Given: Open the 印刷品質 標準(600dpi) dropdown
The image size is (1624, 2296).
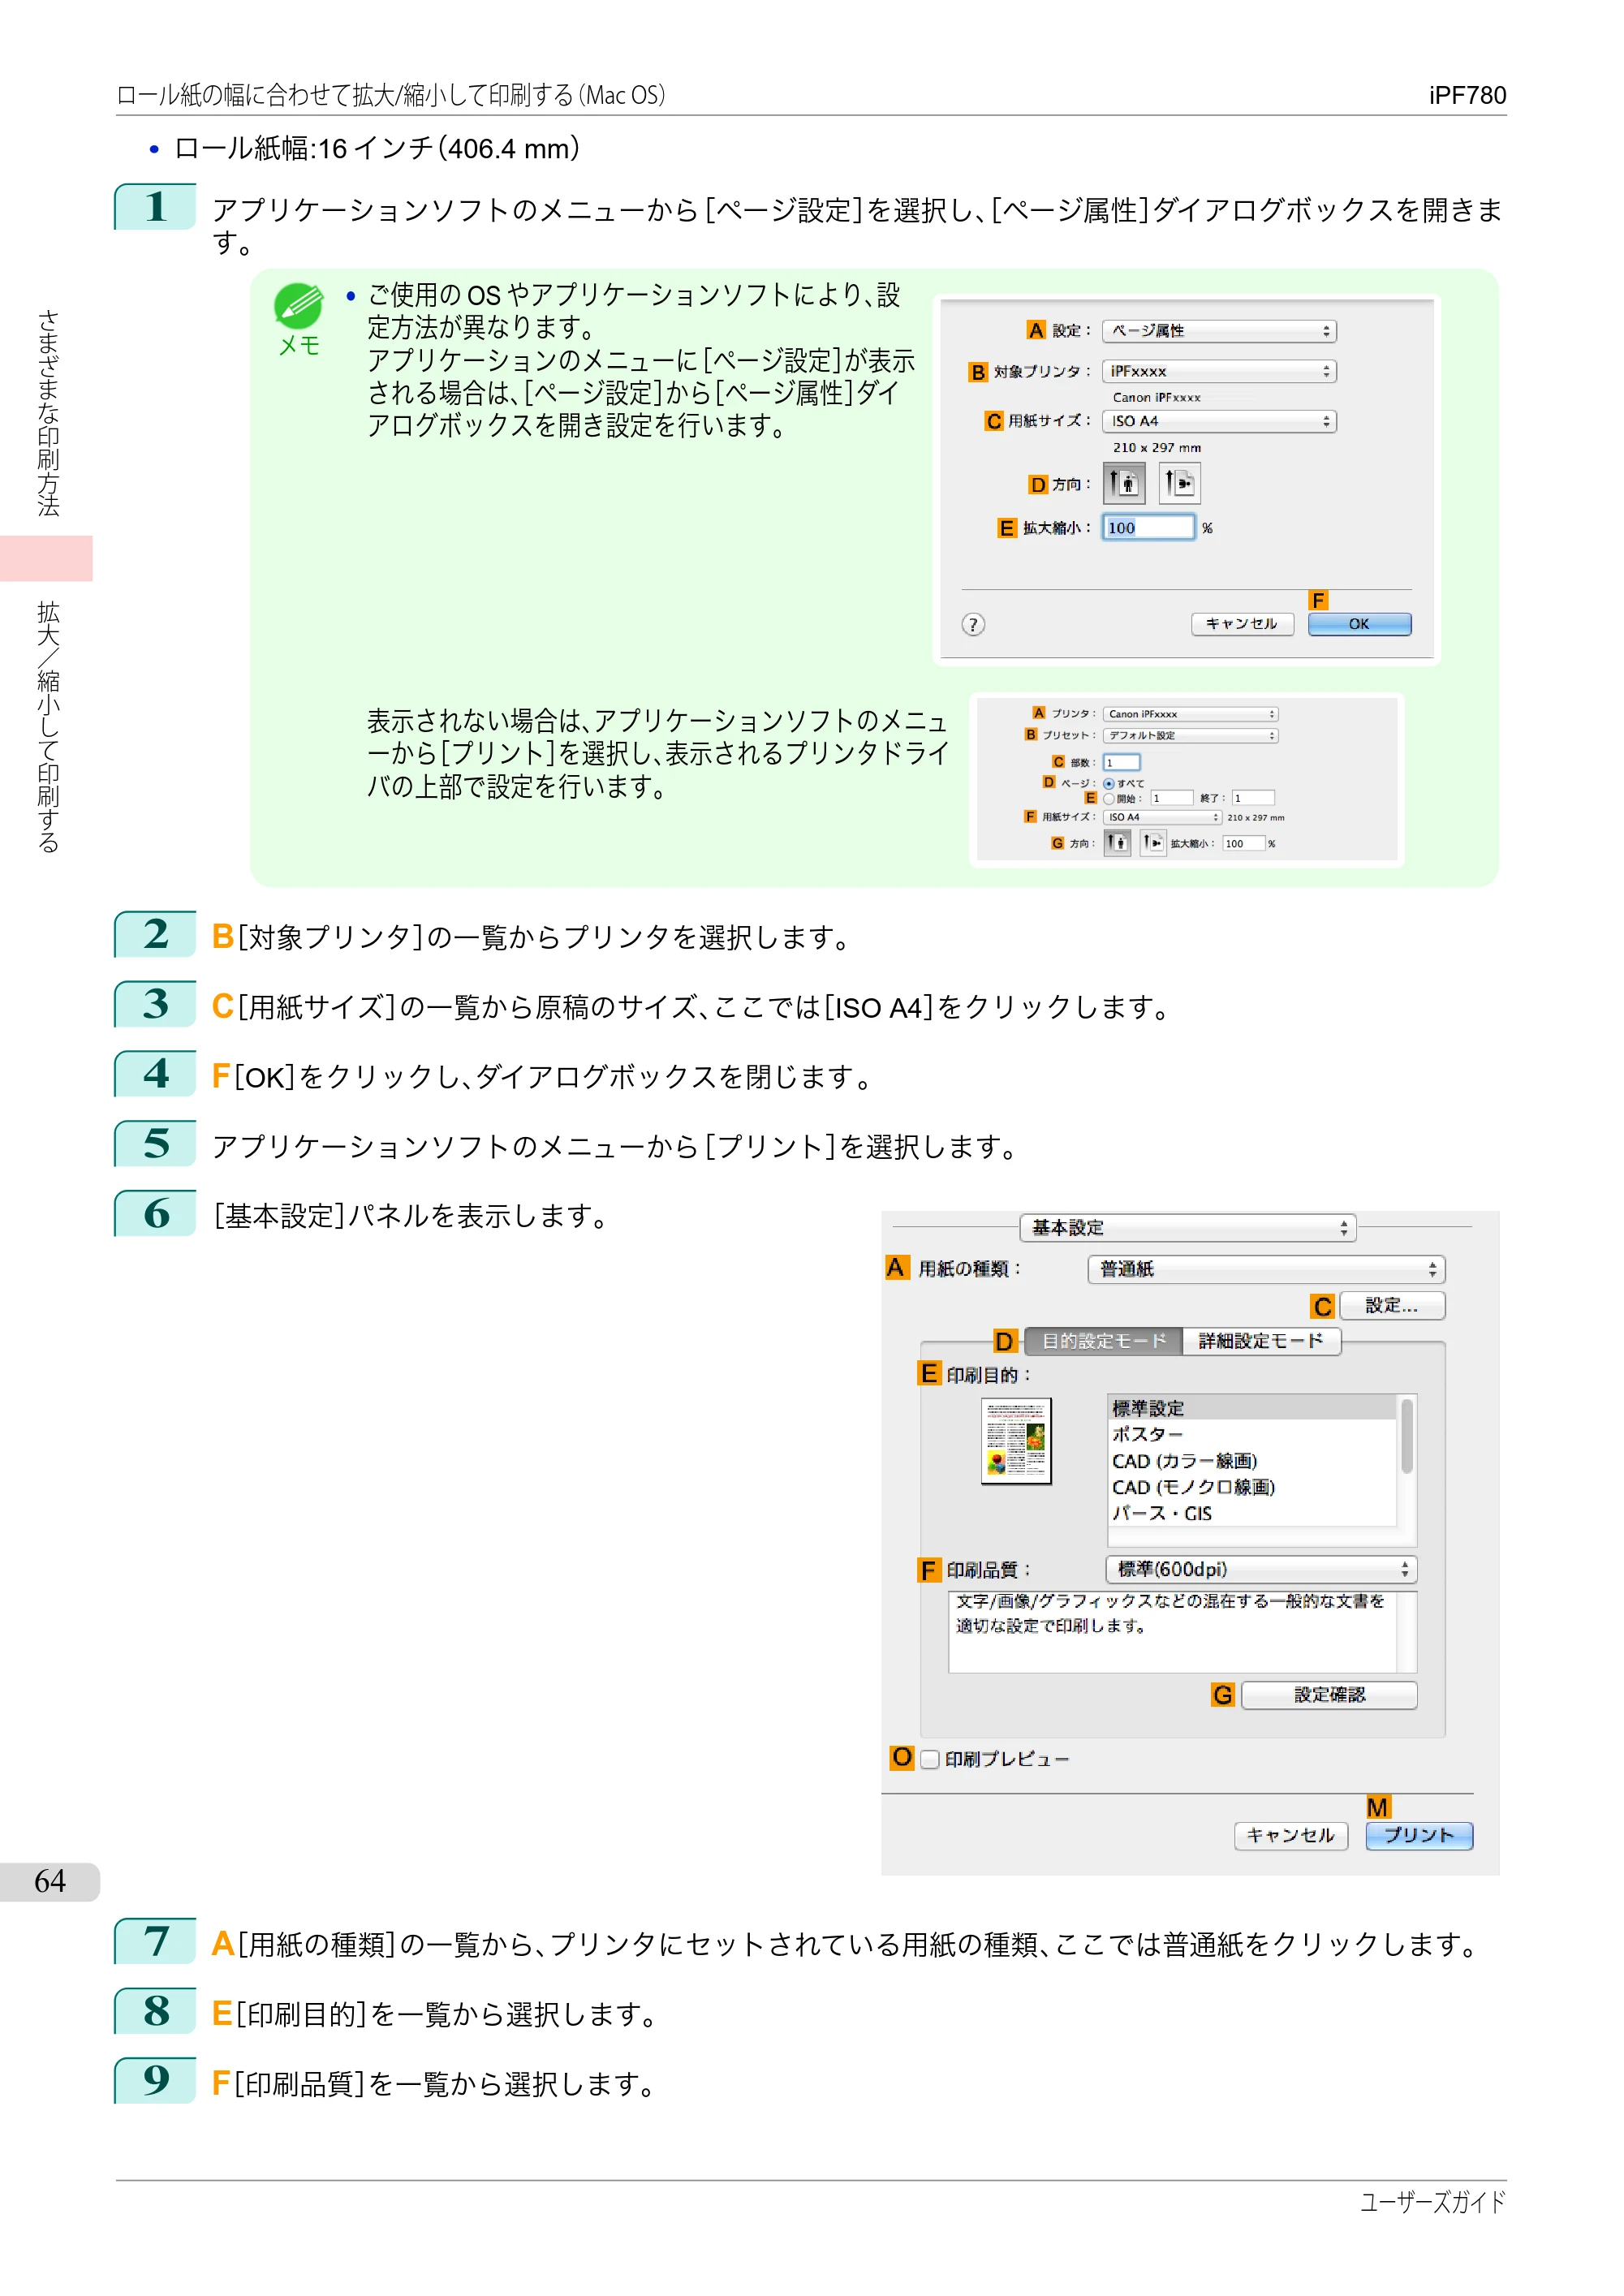Looking at the screenshot, I should click(1261, 1570).
